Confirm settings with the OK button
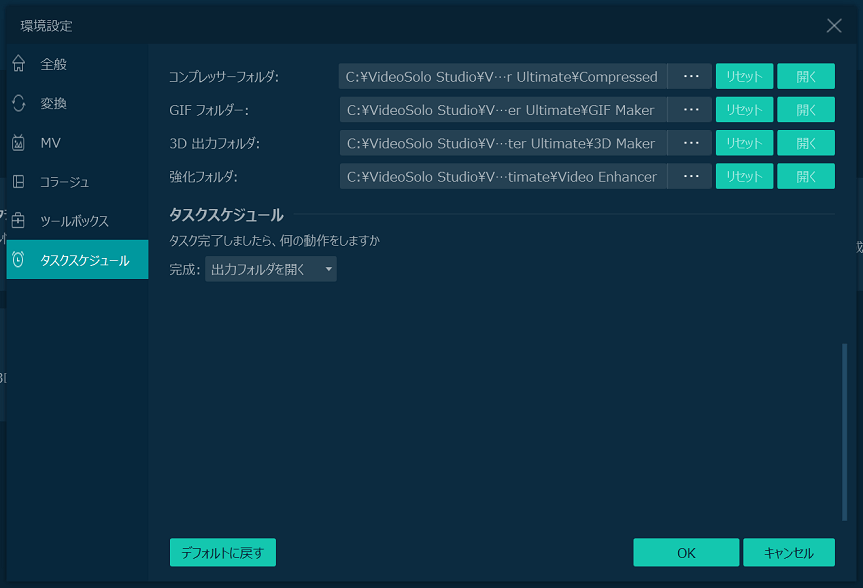The height and width of the screenshot is (588, 863). tap(686, 551)
